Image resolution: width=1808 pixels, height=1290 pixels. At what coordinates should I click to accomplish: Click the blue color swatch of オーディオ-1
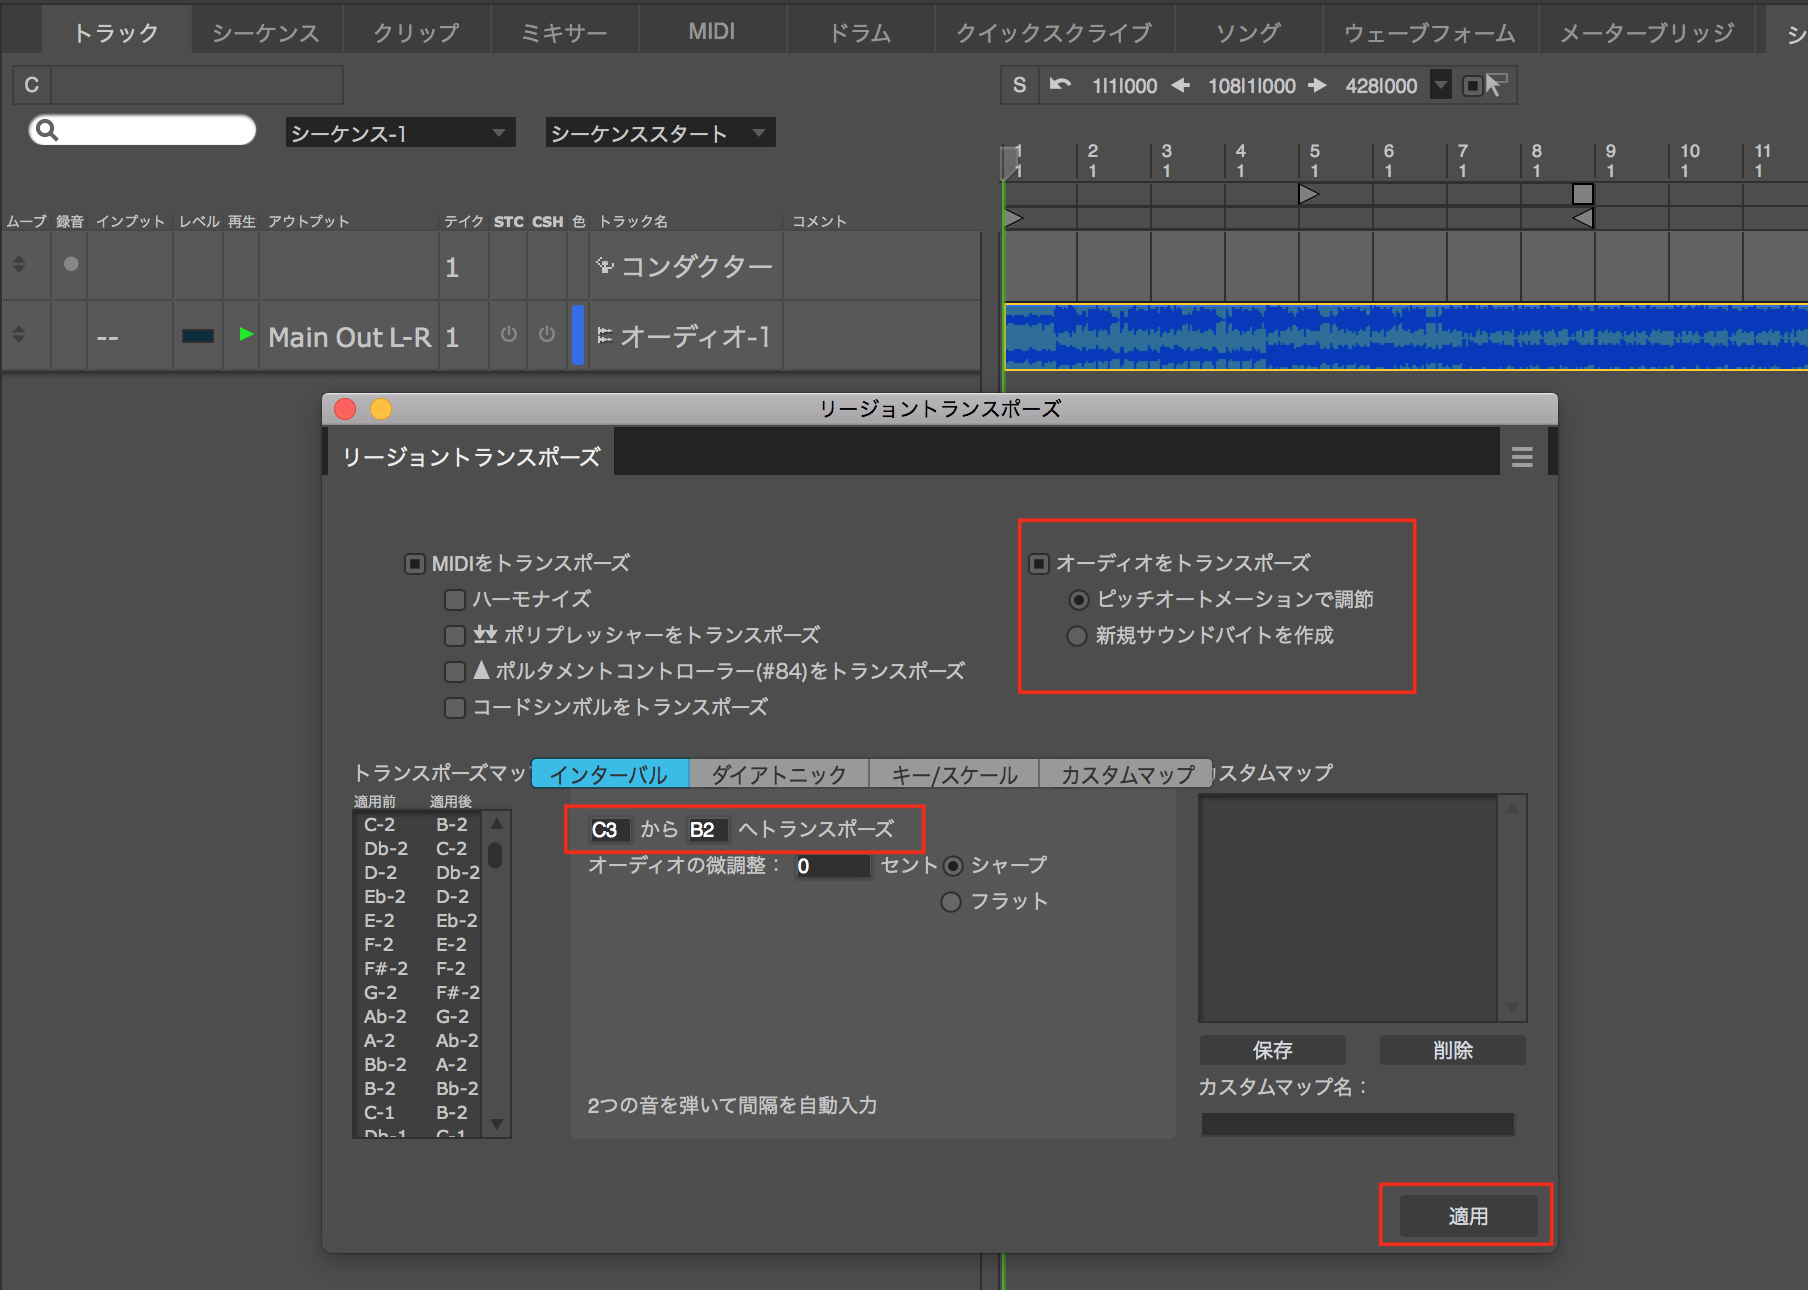tap(577, 335)
